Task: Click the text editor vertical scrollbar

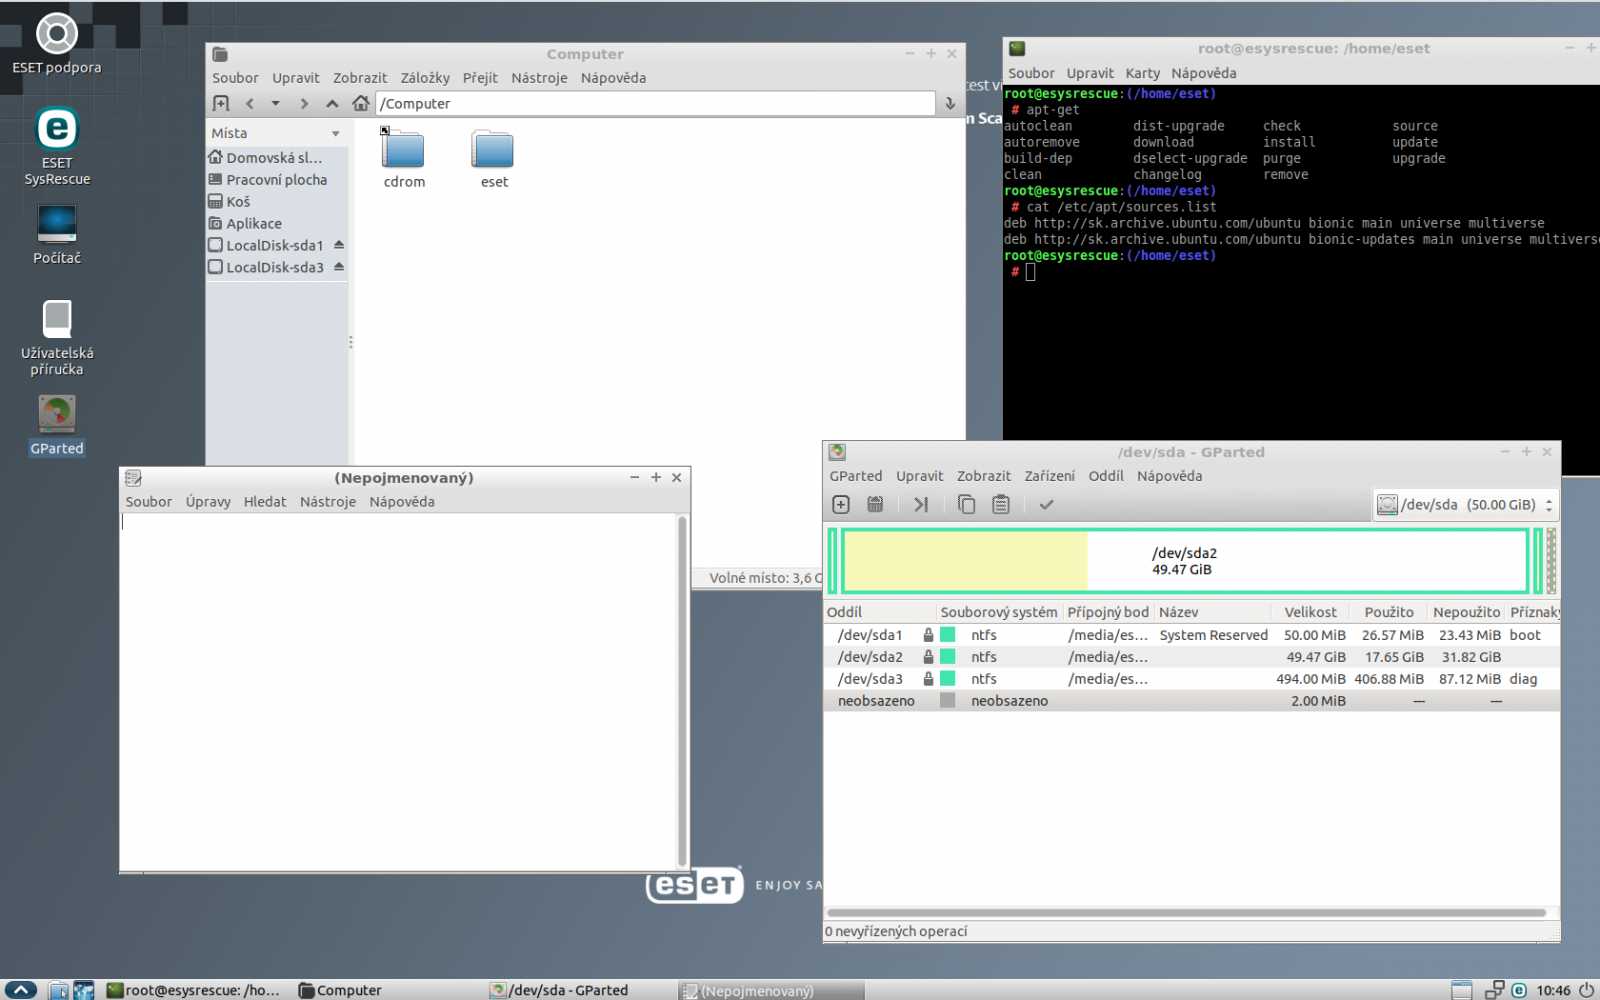Action: pyautogui.click(x=683, y=691)
